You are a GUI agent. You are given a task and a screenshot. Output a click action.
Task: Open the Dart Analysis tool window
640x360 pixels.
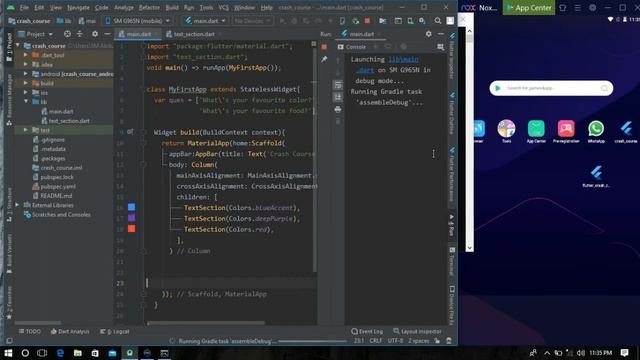pyautogui.click(x=69, y=331)
